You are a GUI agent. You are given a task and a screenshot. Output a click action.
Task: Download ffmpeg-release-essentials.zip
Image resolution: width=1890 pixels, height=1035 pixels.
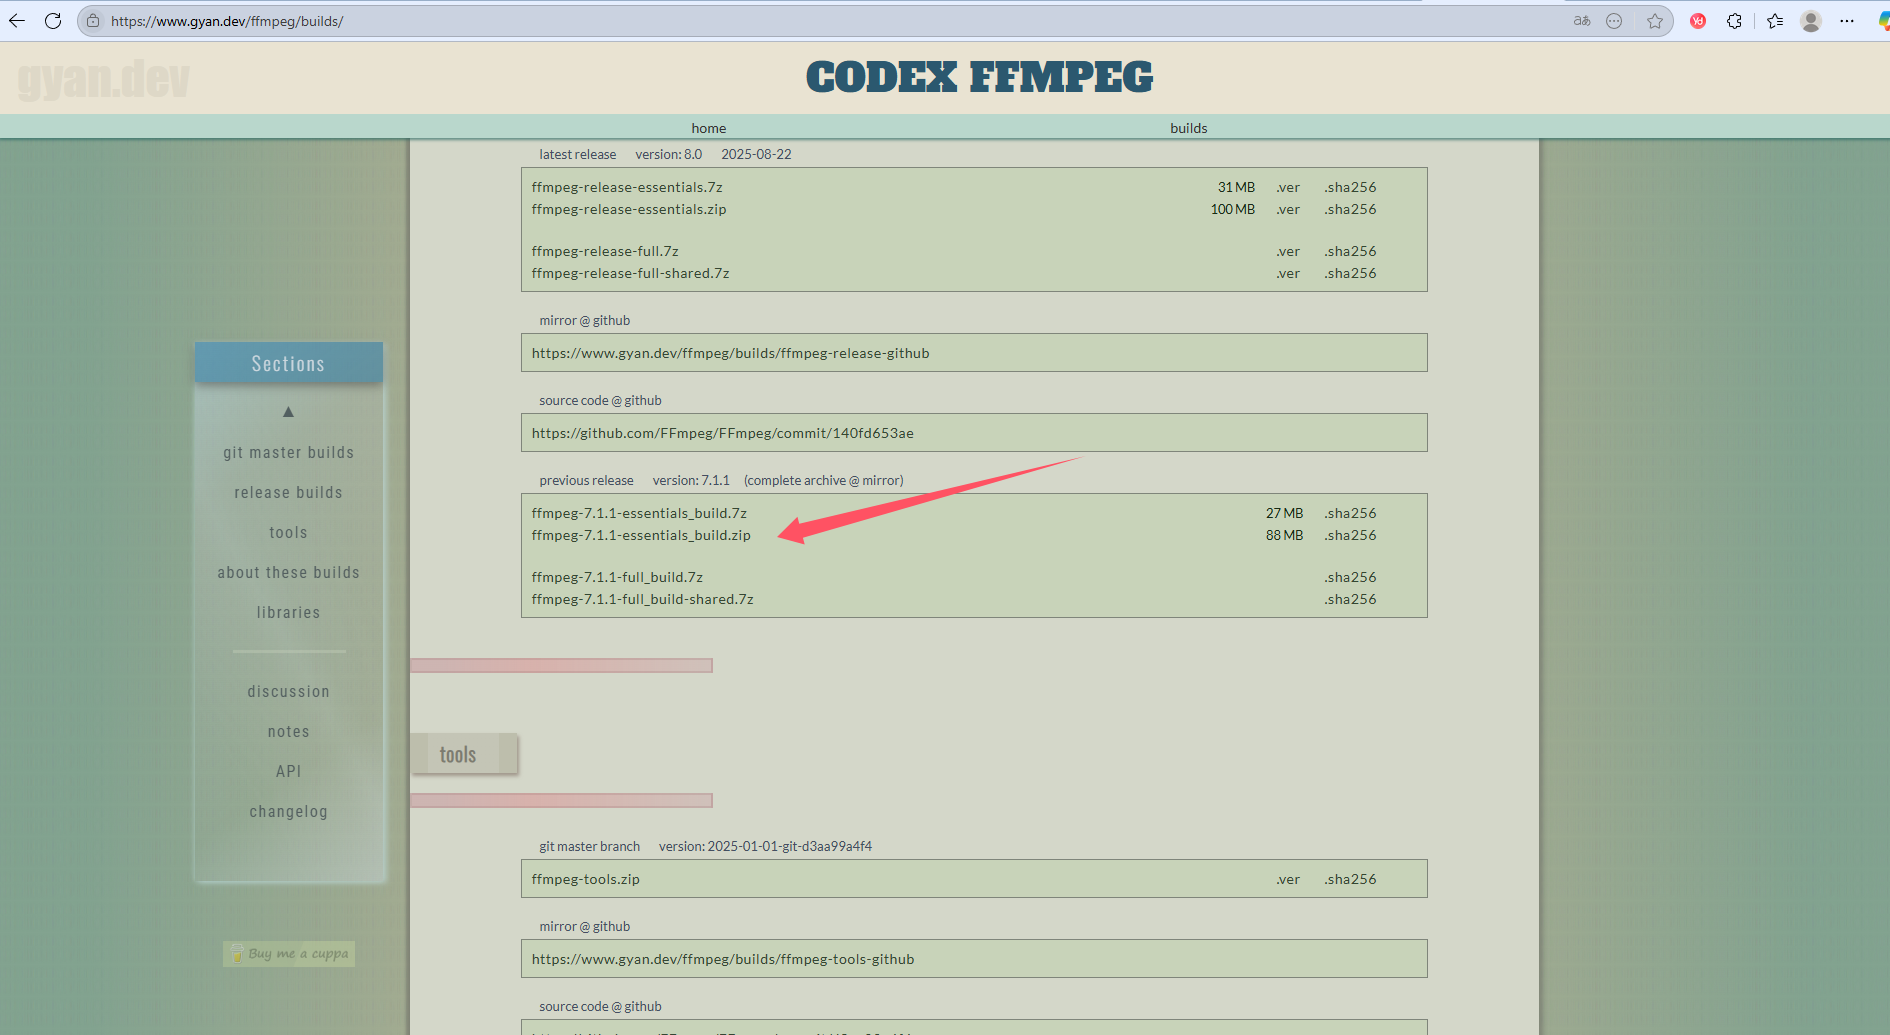click(629, 209)
